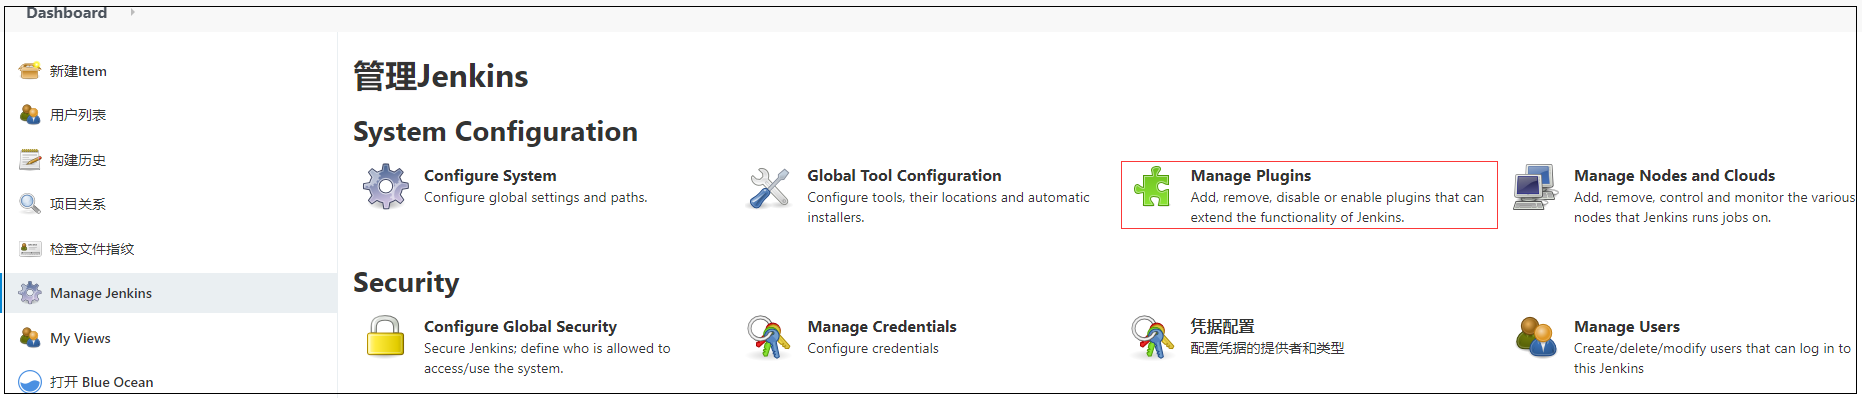1862x398 pixels.
Task: Click the green Manage Plugins puzzle icon
Action: 1152,187
